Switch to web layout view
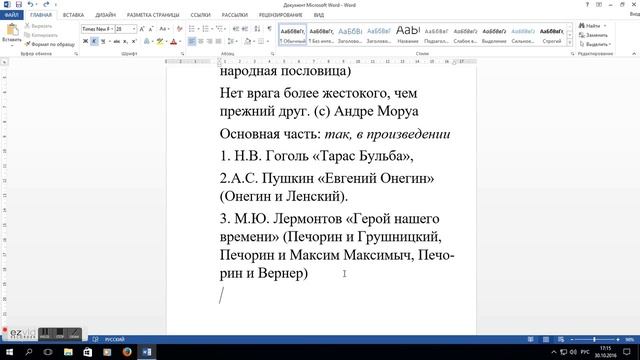 pos(561,339)
